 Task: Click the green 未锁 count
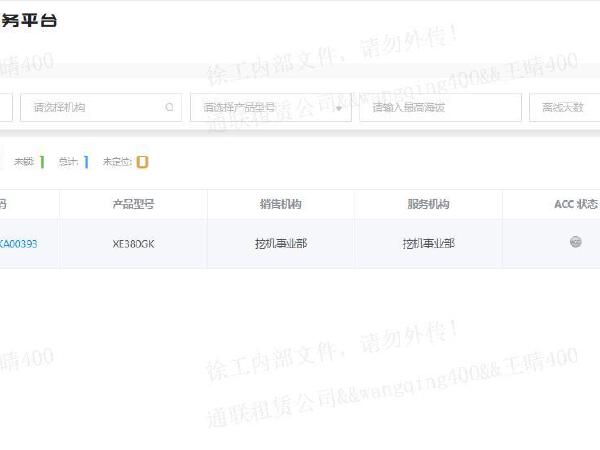42,162
